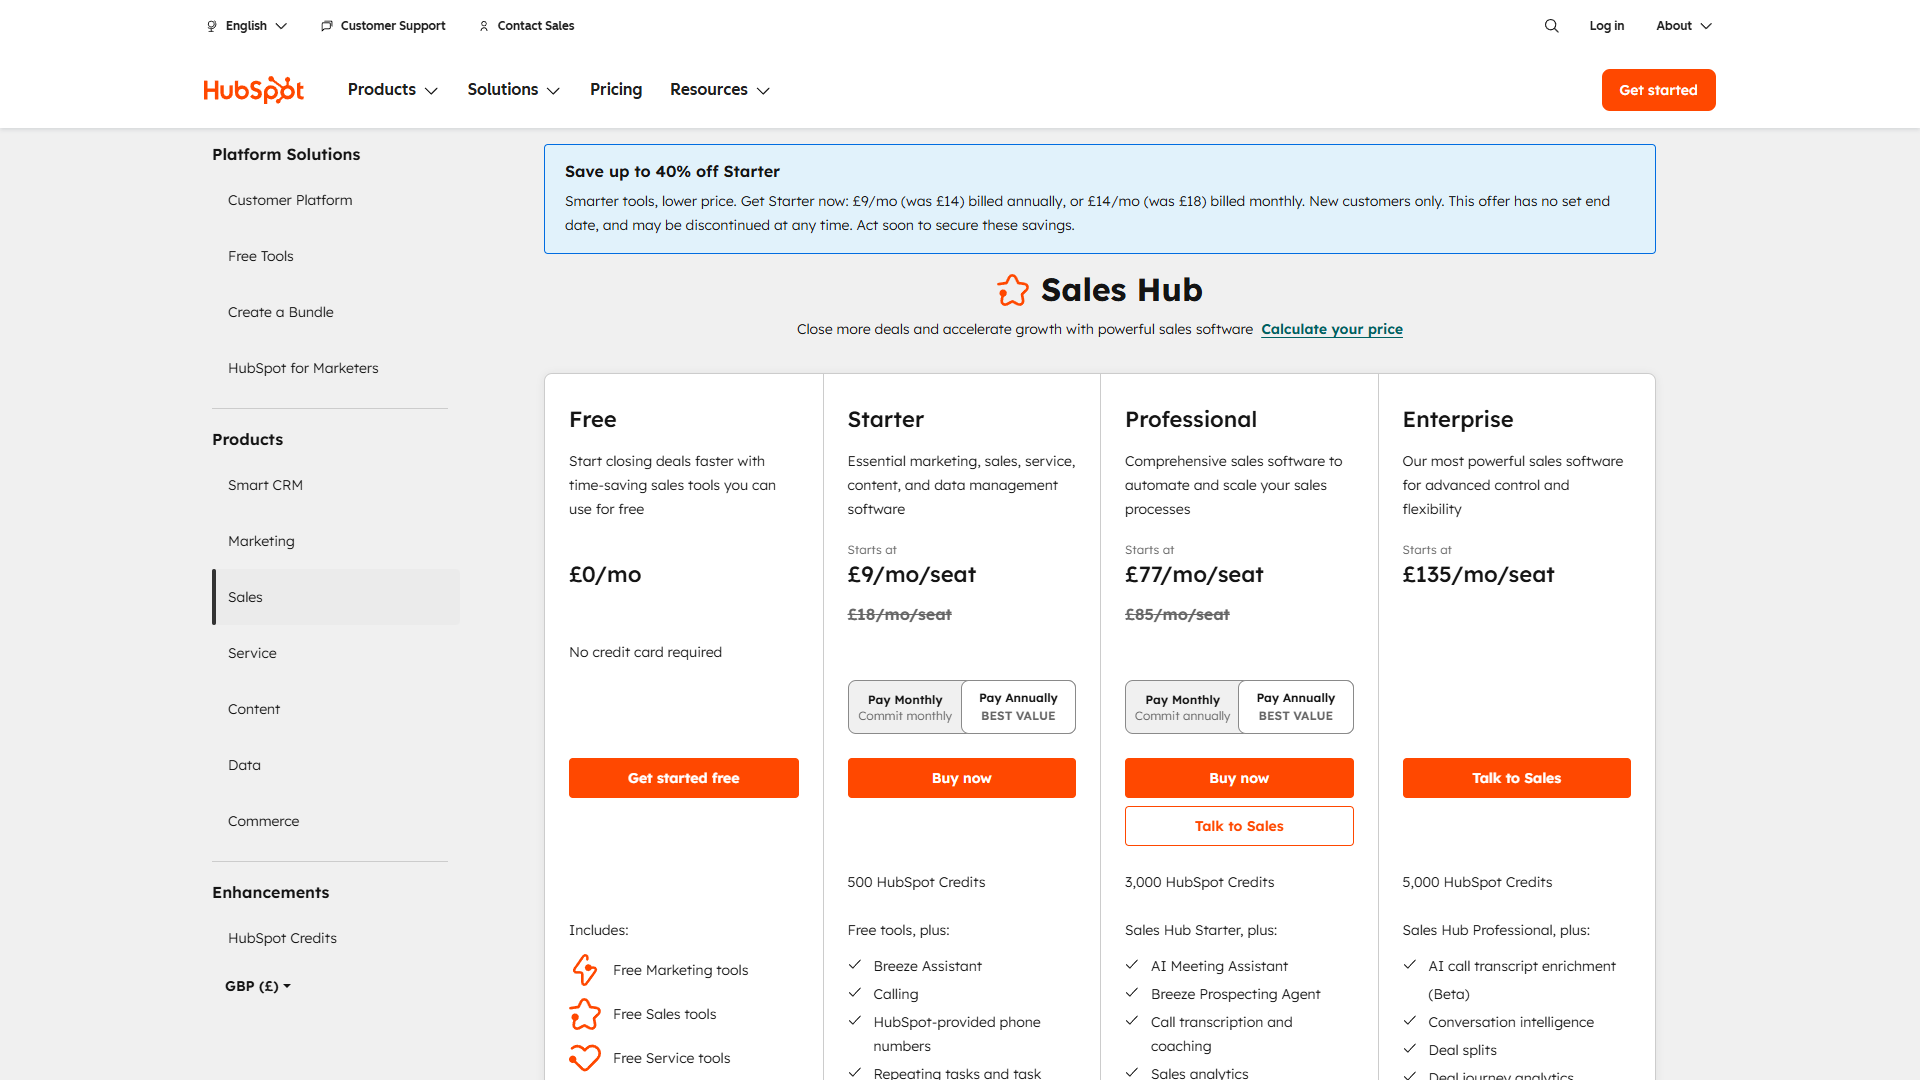
Task: Open Customer Support link
Action: (x=393, y=26)
